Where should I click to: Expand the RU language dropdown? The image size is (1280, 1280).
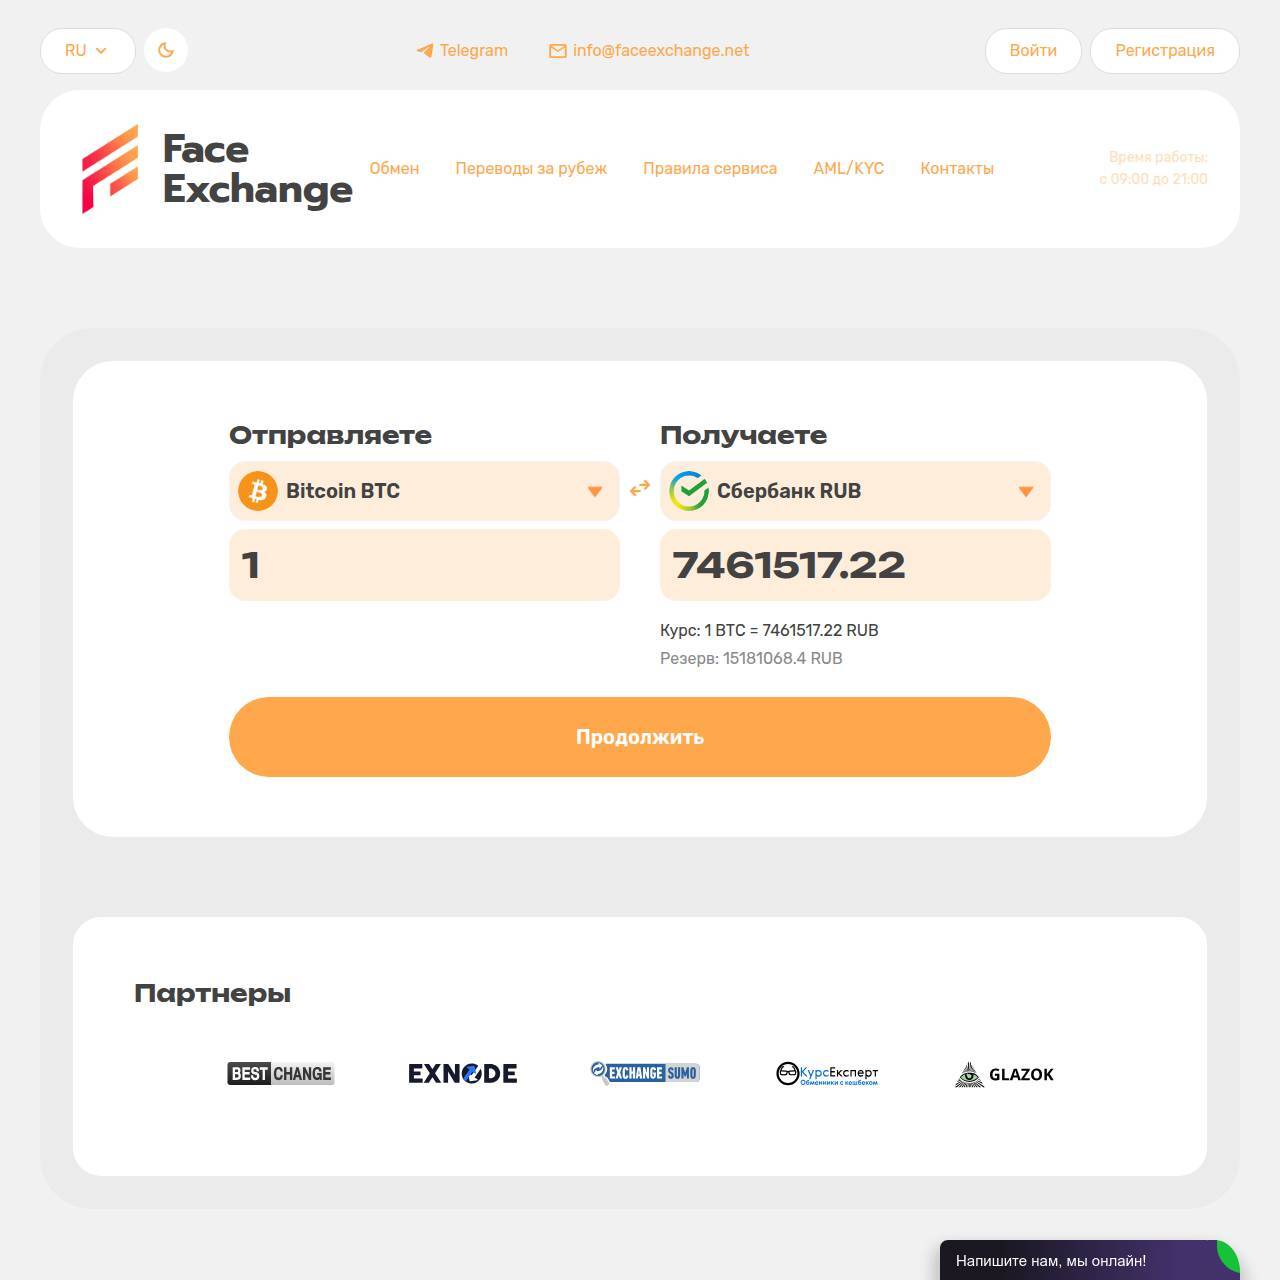87,50
